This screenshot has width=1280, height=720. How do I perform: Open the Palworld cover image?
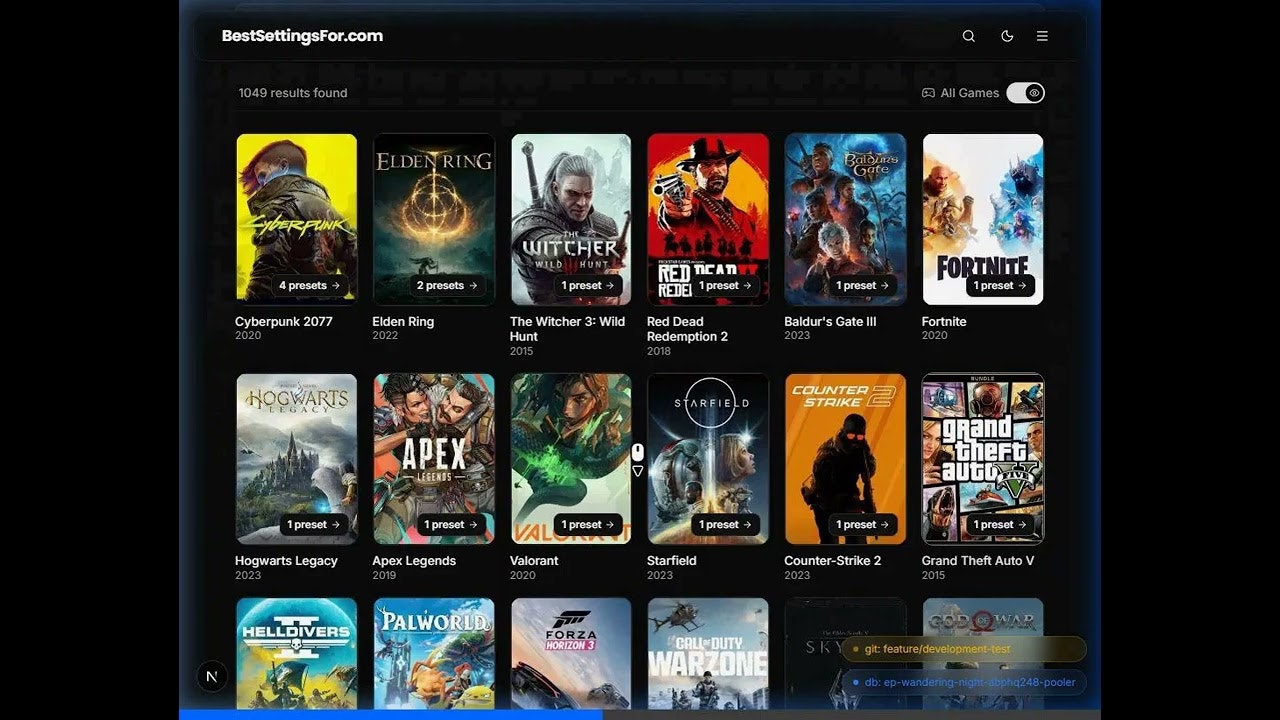click(x=434, y=654)
